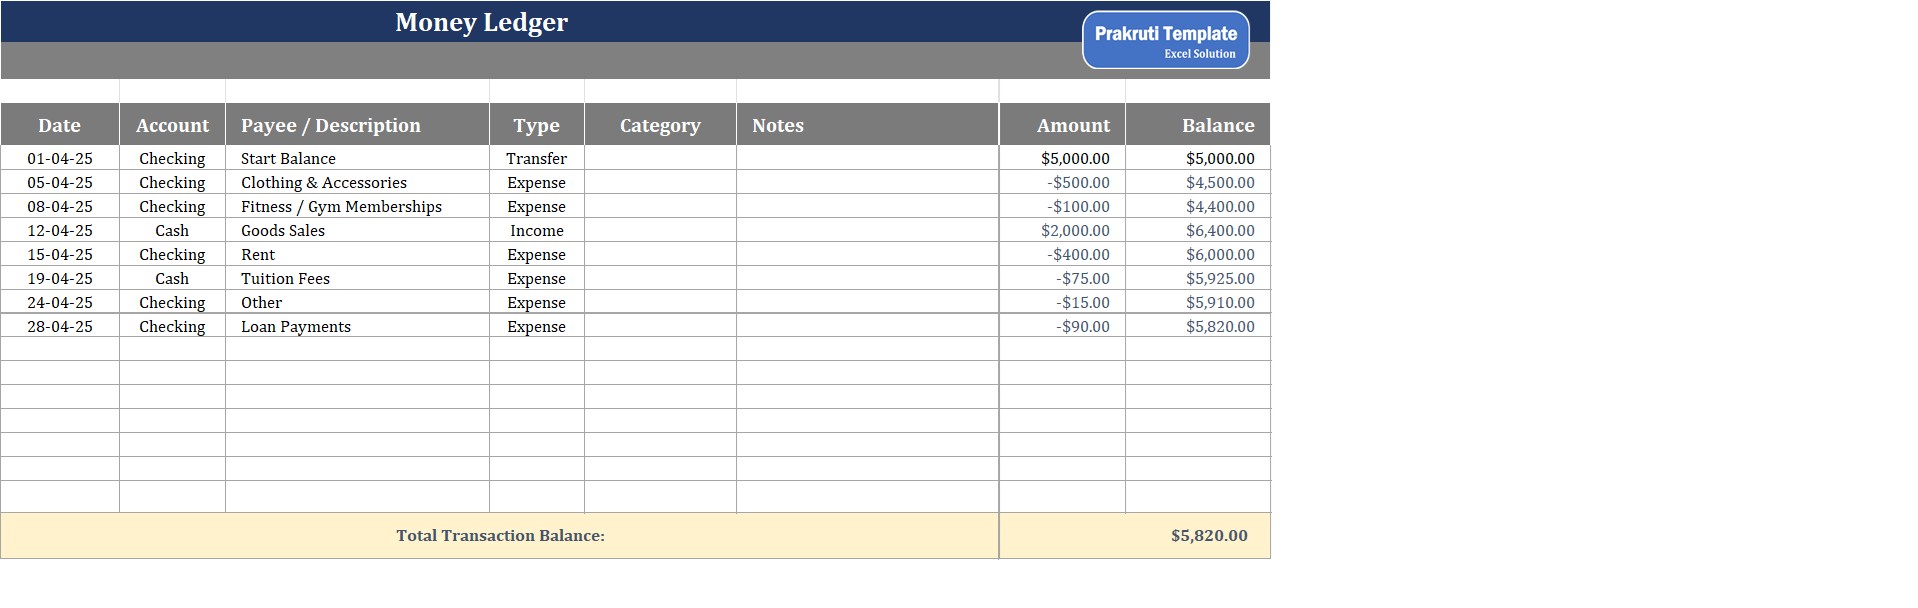Select balance cell $4,400.00
The height and width of the screenshot is (608, 1918).
click(x=1198, y=206)
